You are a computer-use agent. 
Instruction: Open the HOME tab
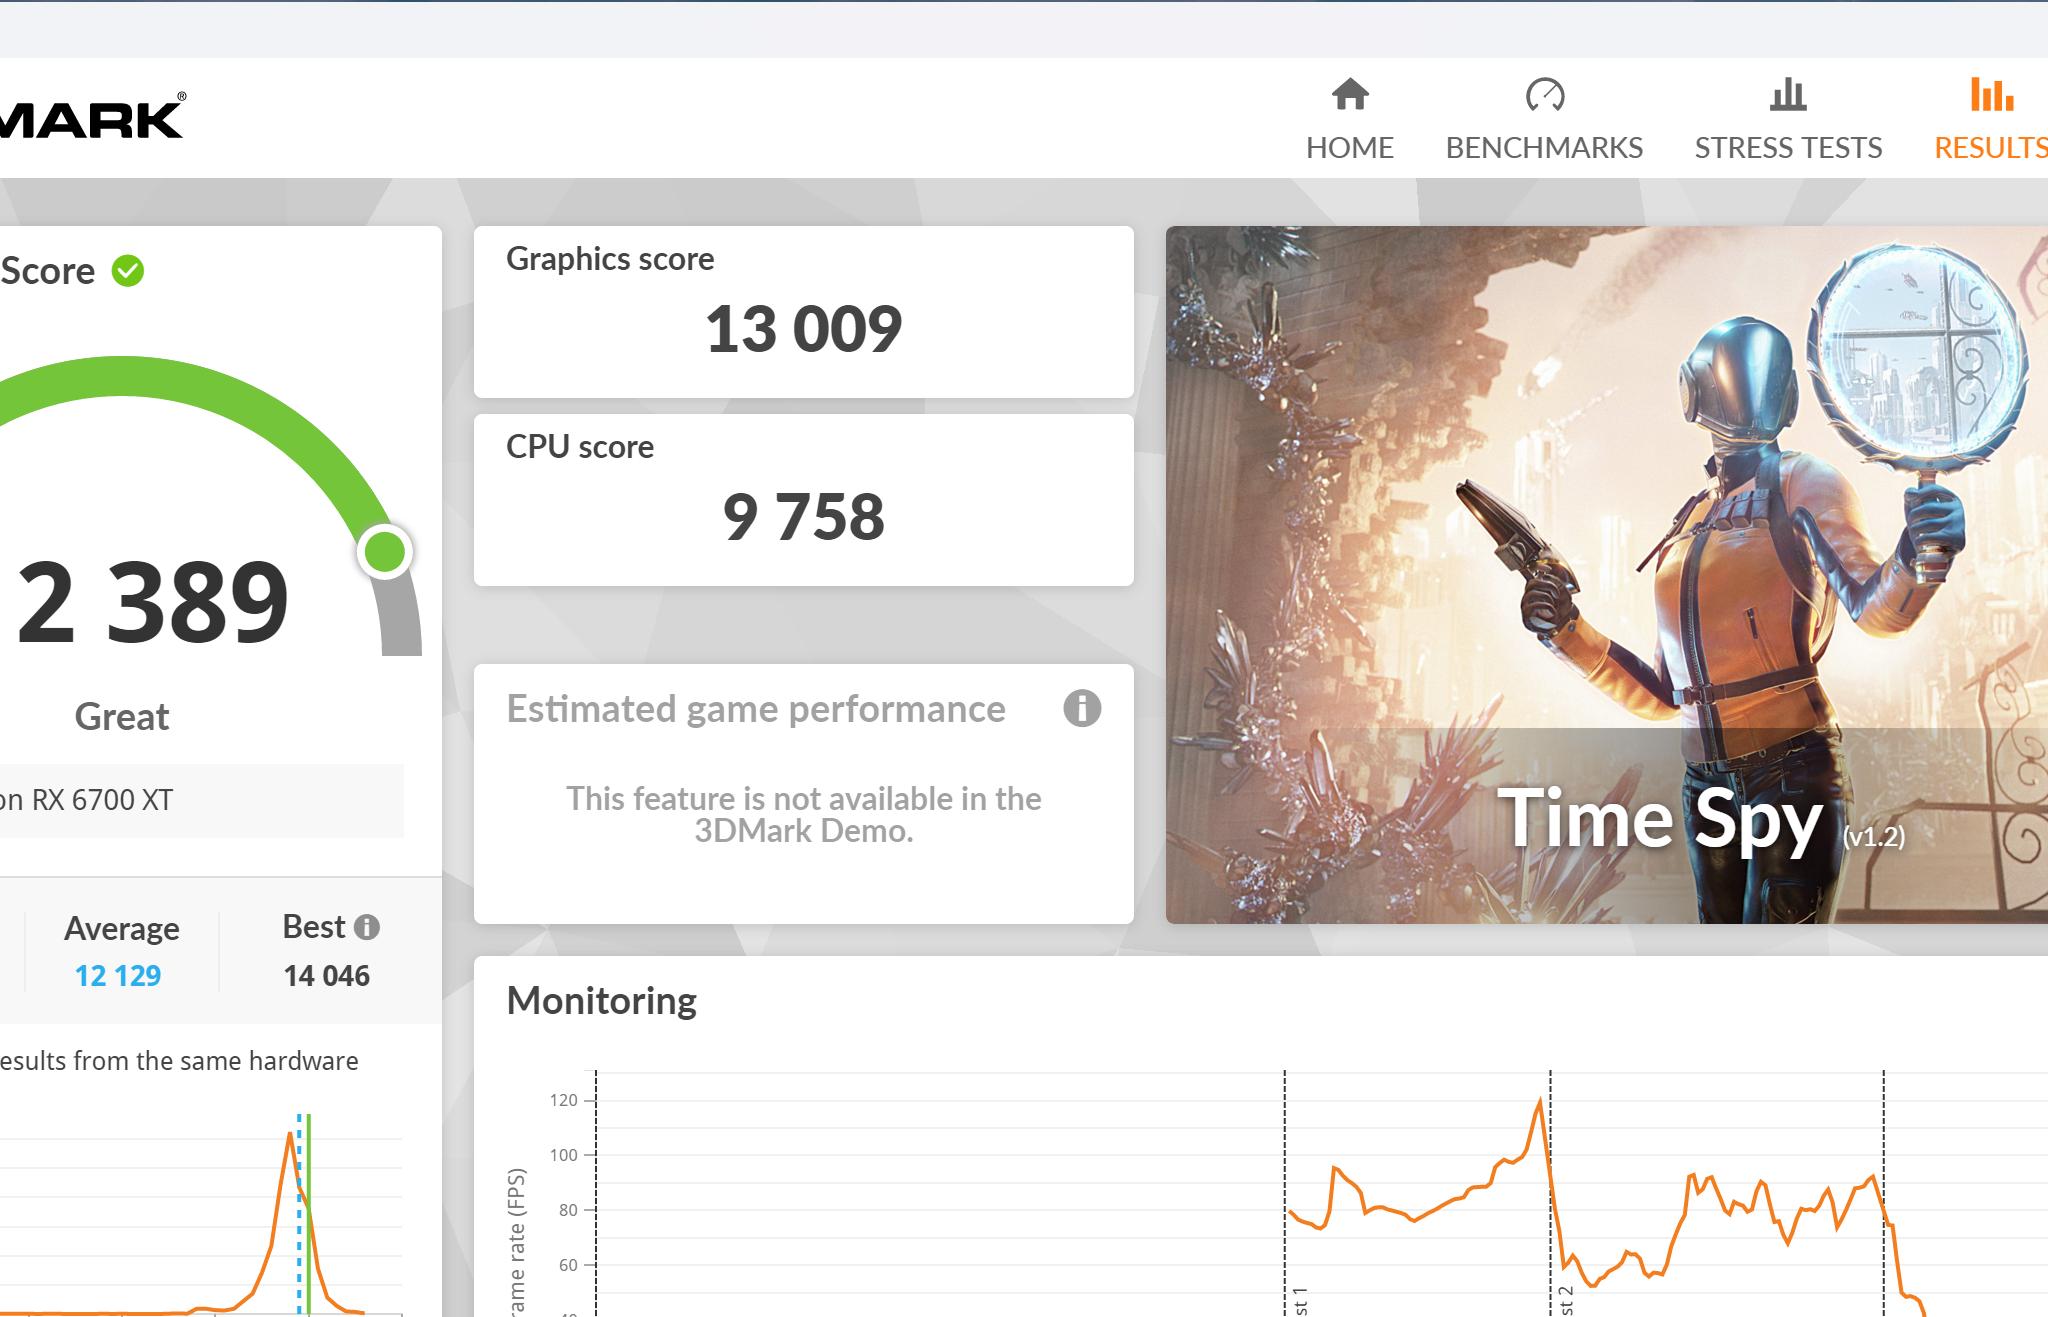point(1349,148)
